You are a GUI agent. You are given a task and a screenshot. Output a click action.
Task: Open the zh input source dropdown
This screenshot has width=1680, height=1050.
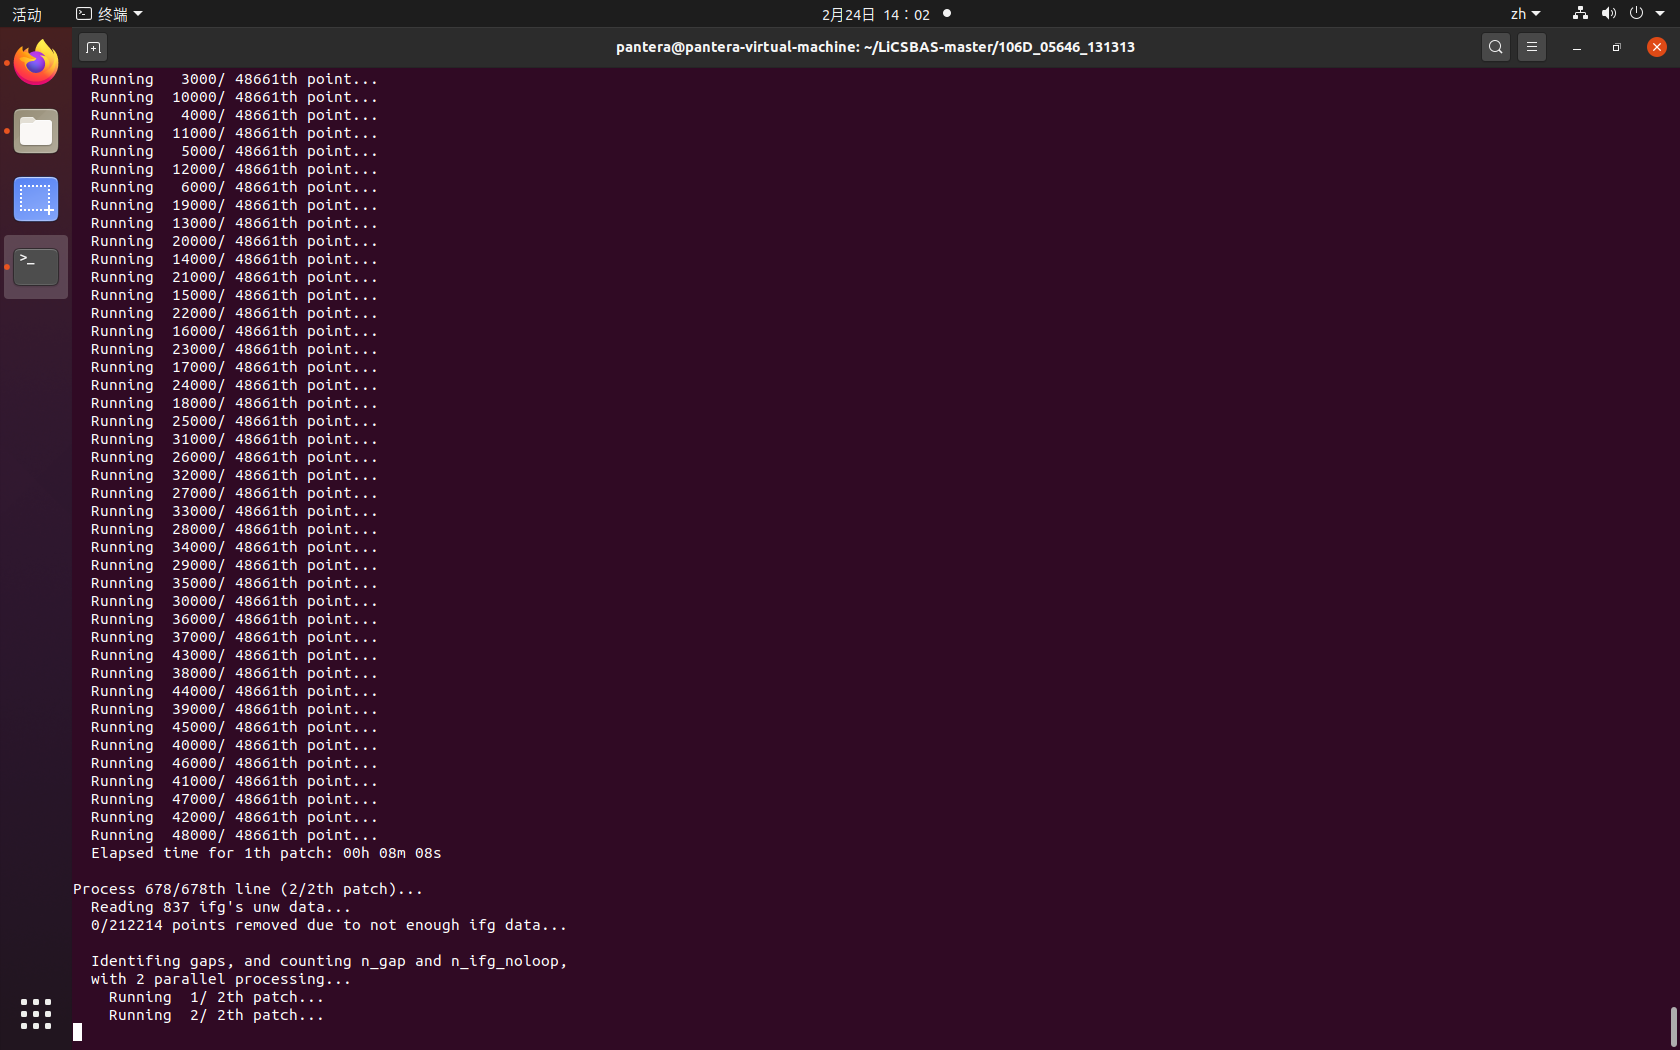1524,14
